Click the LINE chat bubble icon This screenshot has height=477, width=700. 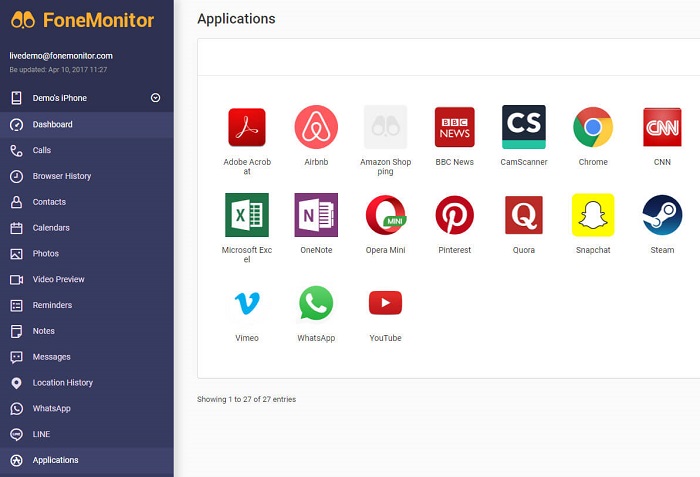(17, 435)
